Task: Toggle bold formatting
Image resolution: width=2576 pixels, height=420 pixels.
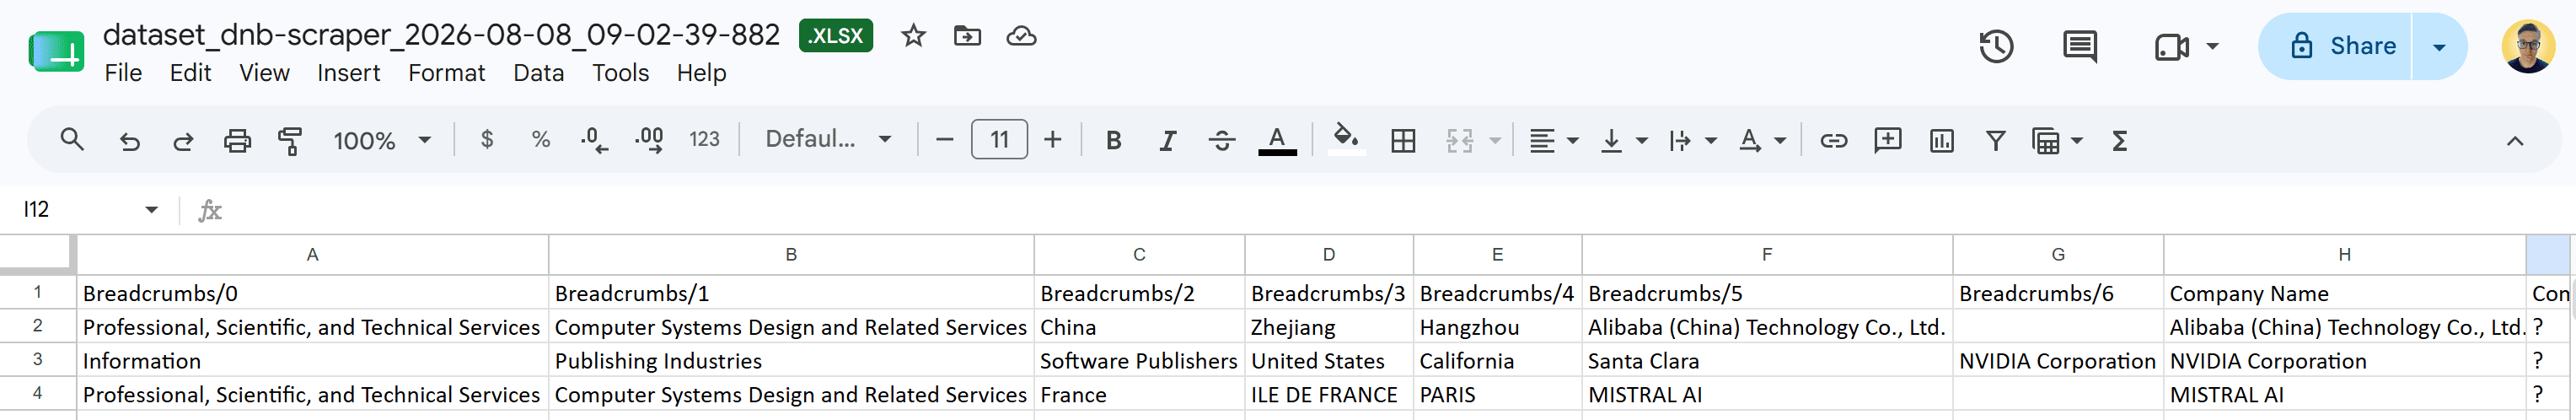Action: 1113,140
